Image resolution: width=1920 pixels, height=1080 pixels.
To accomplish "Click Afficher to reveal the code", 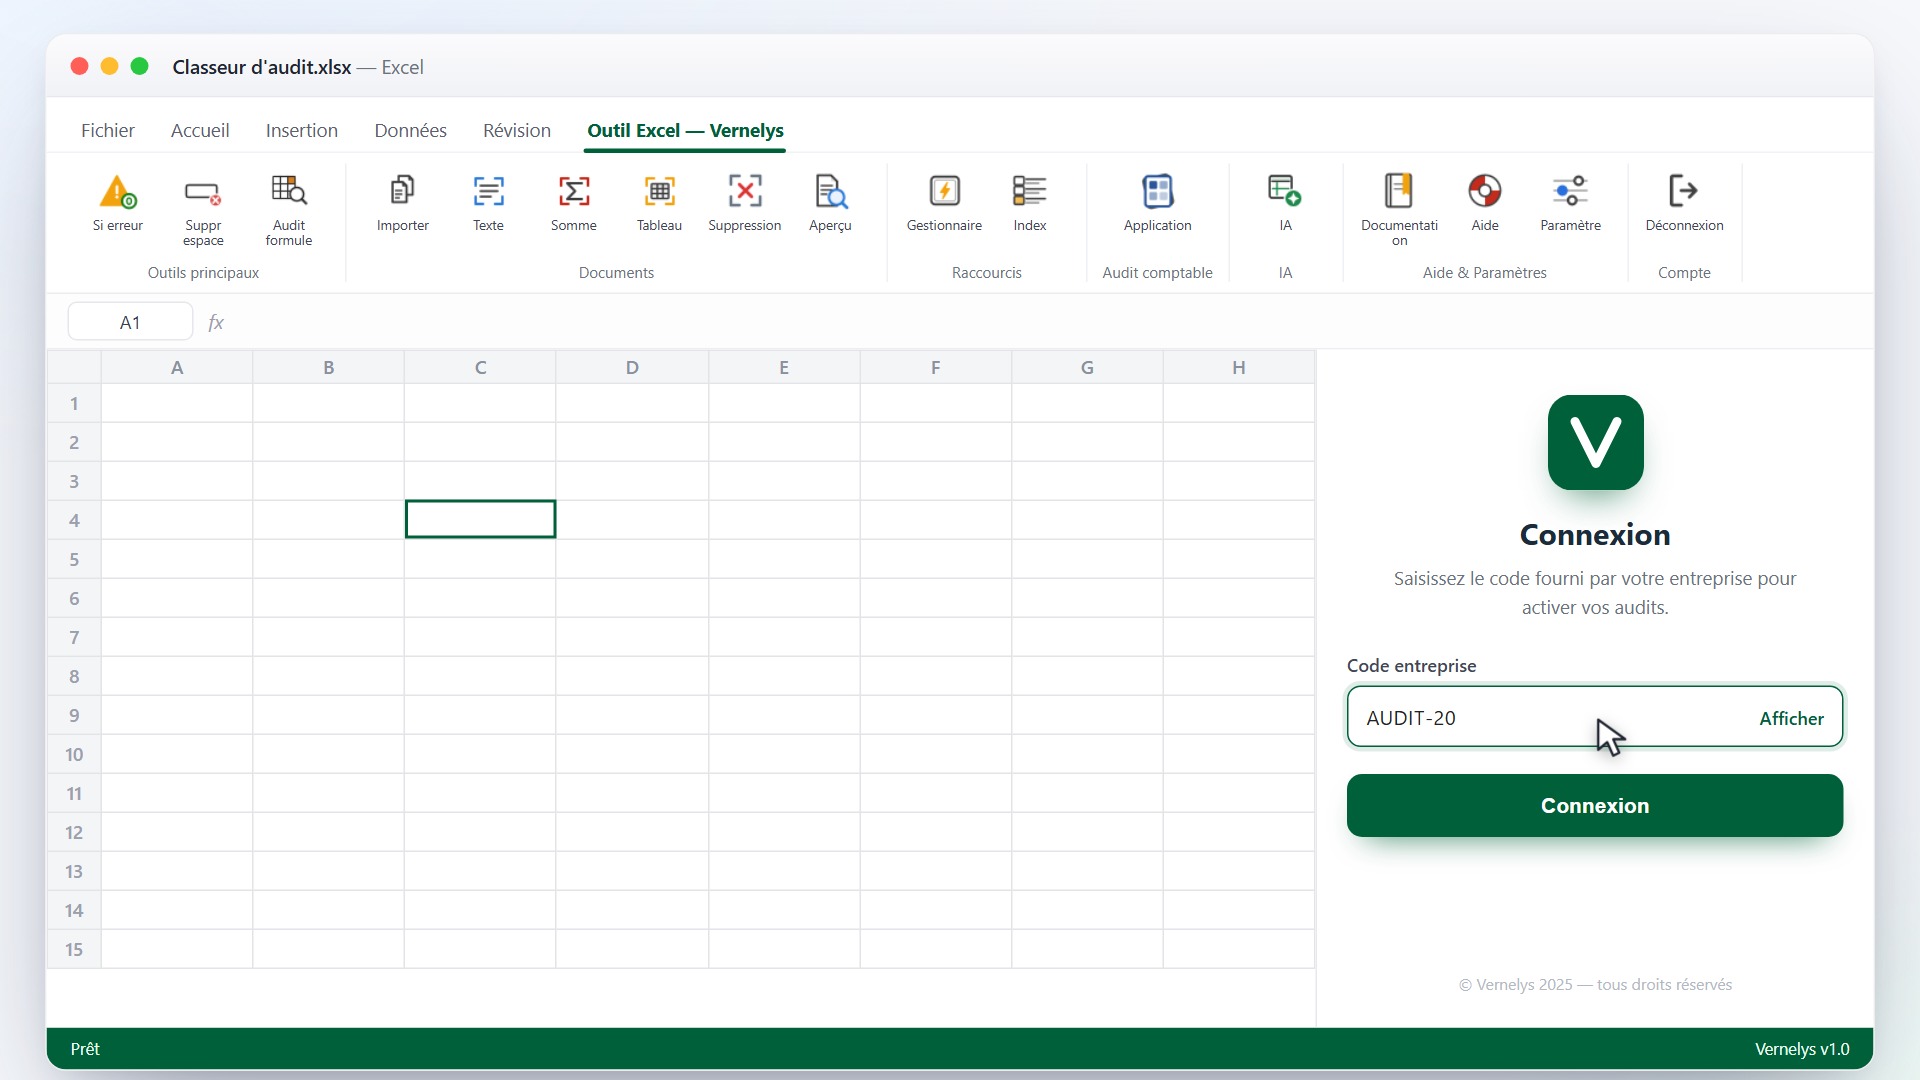I will coord(1791,718).
